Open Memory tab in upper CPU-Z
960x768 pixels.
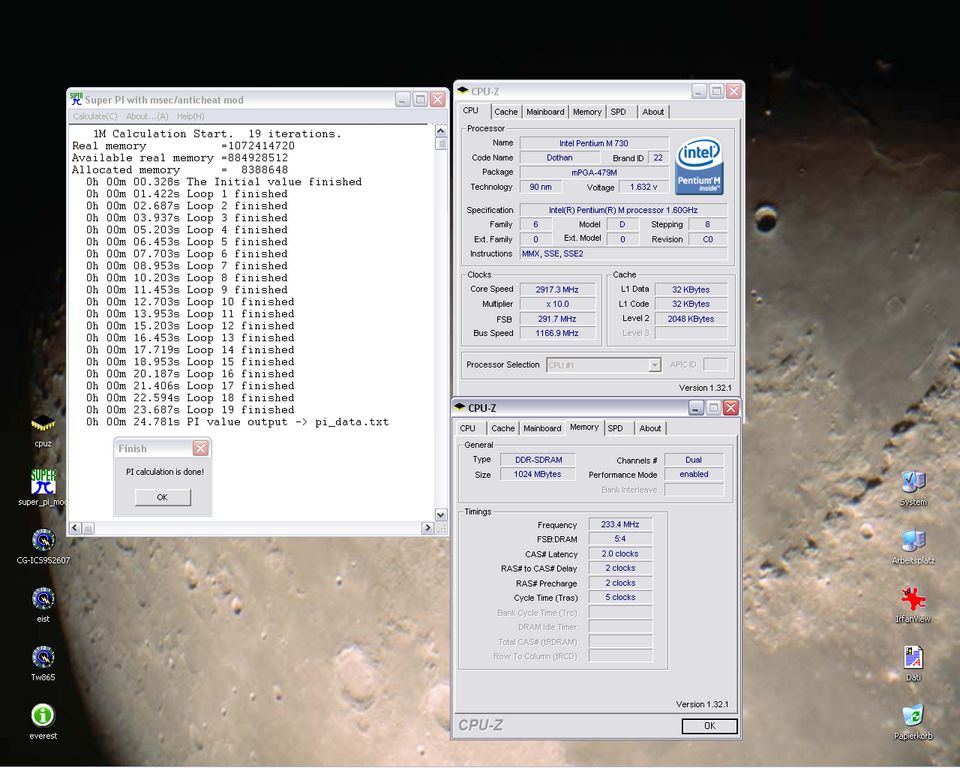(587, 112)
